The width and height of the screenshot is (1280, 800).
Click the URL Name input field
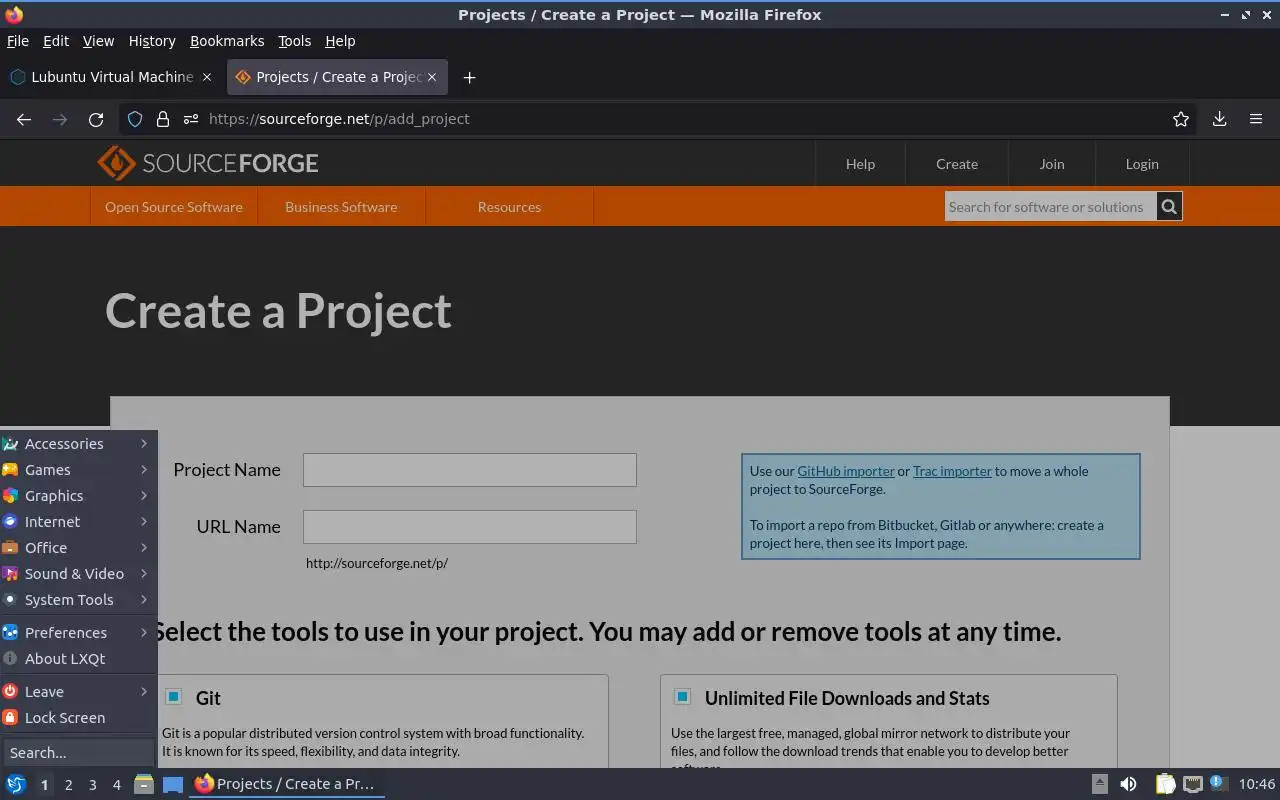click(x=470, y=527)
